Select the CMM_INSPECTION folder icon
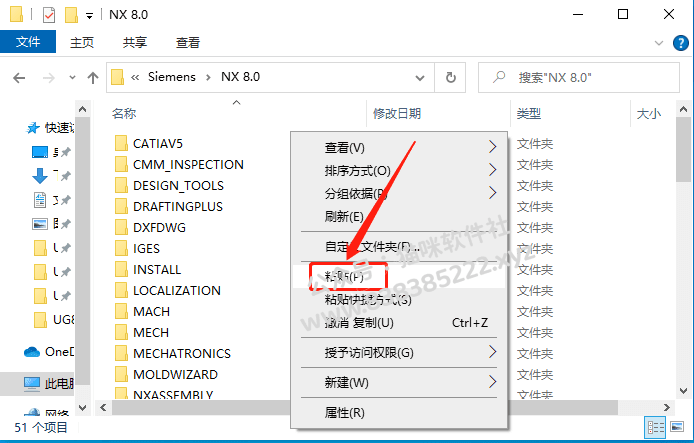Screen dimensions: 694x443 click(121, 164)
